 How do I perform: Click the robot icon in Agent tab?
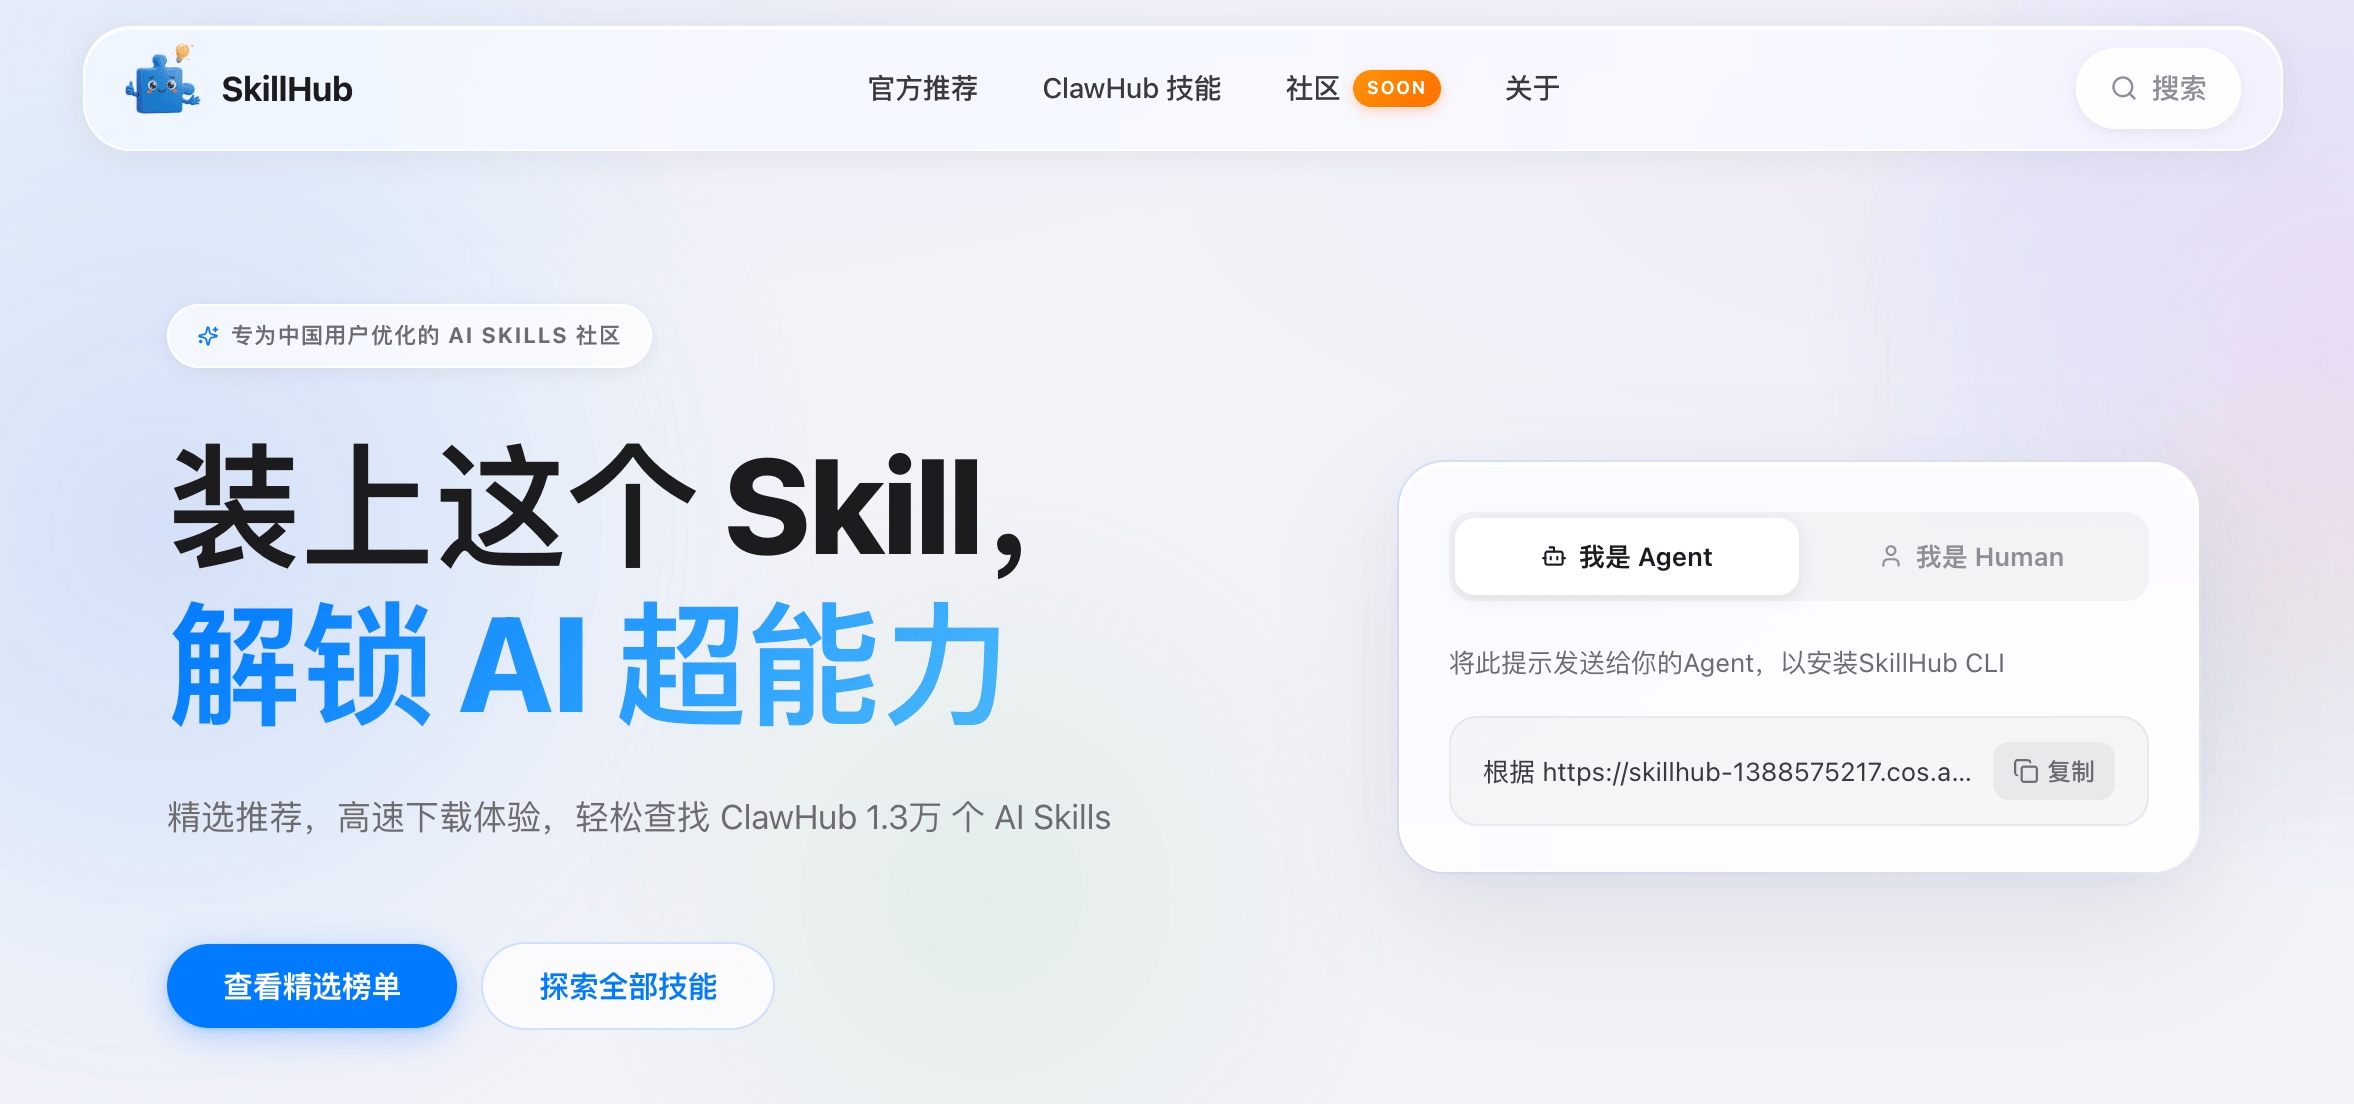[x=1554, y=557]
